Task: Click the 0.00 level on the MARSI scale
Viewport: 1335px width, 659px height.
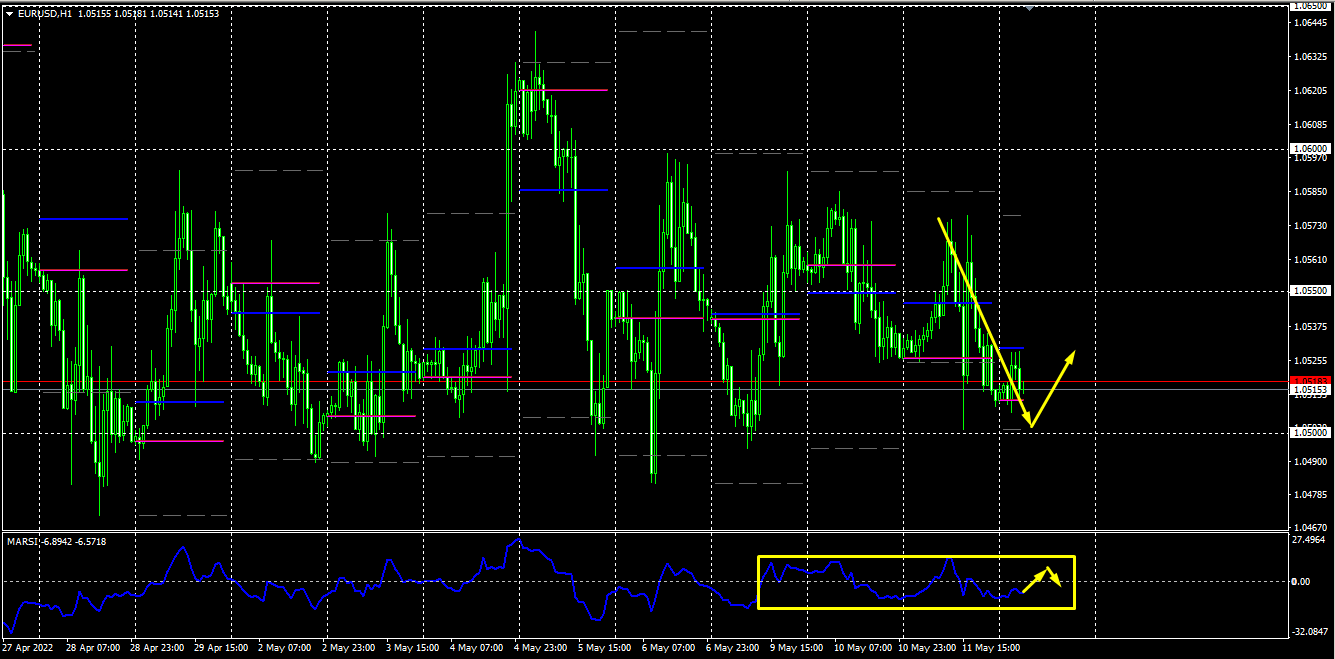Action: pos(1300,581)
